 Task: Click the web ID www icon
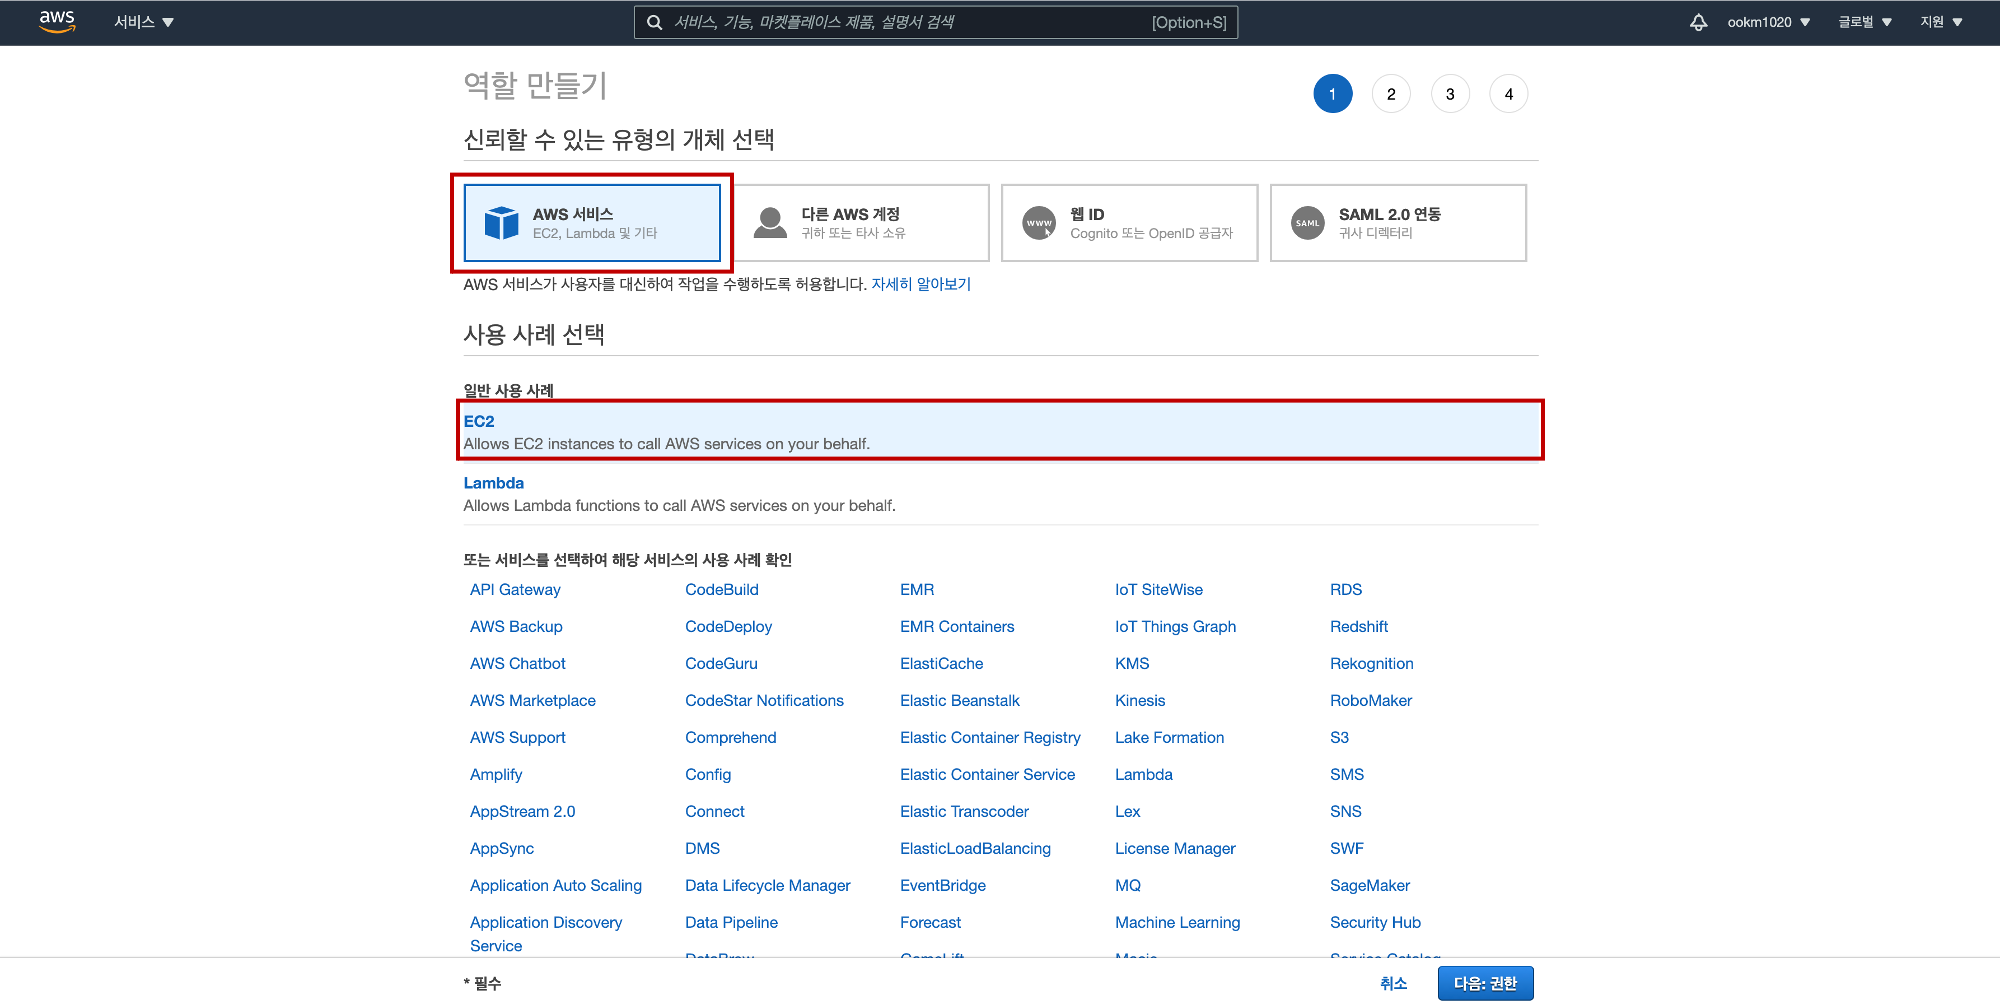(x=1039, y=223)
